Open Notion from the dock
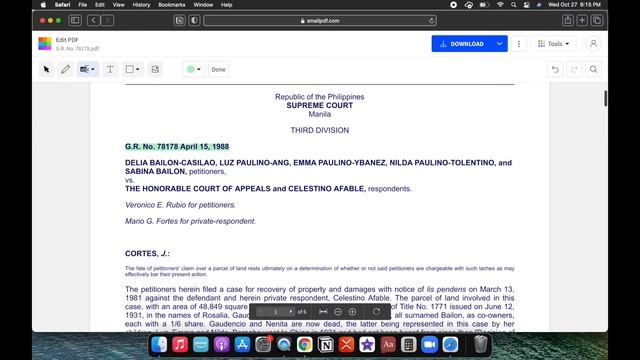Image resolution: width=640 pixels, height=360 pixels. [x=325, y=344]
